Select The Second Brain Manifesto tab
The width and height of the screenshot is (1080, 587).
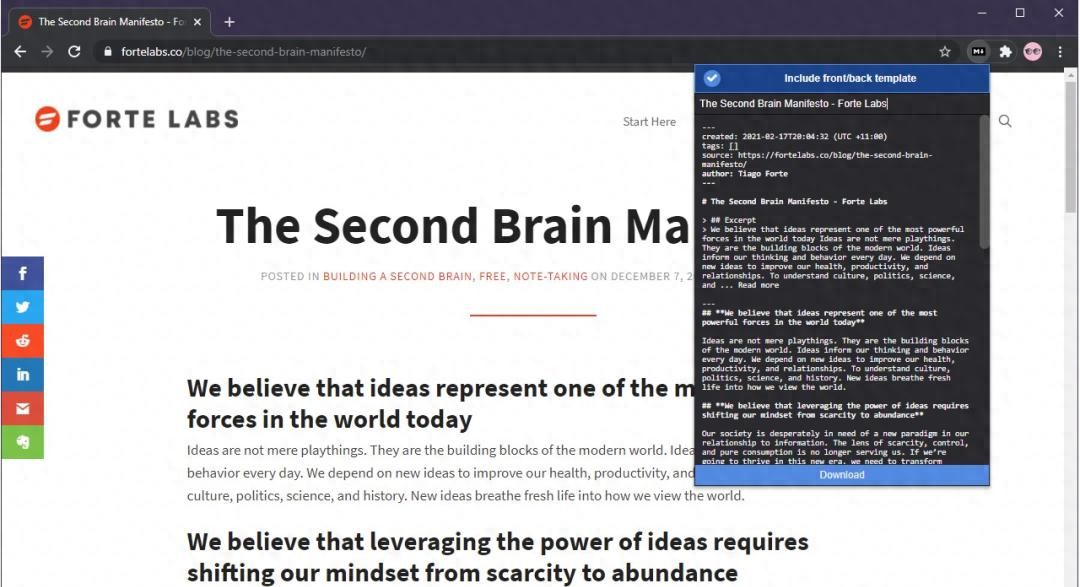[x=110, y=22]
